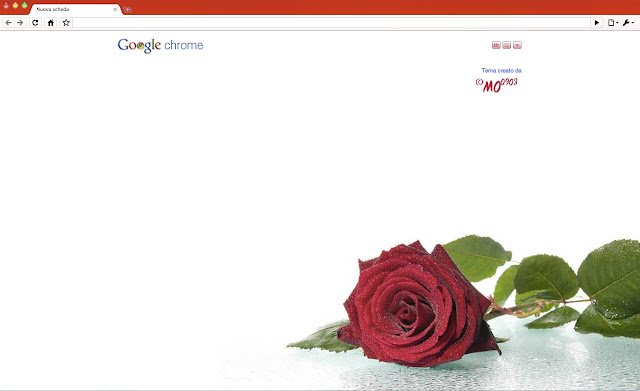Image resolution: width=640 pixels, height=391 pixels.
Task: Go forward with the right arrow button
Action: (x=20, y=23)
